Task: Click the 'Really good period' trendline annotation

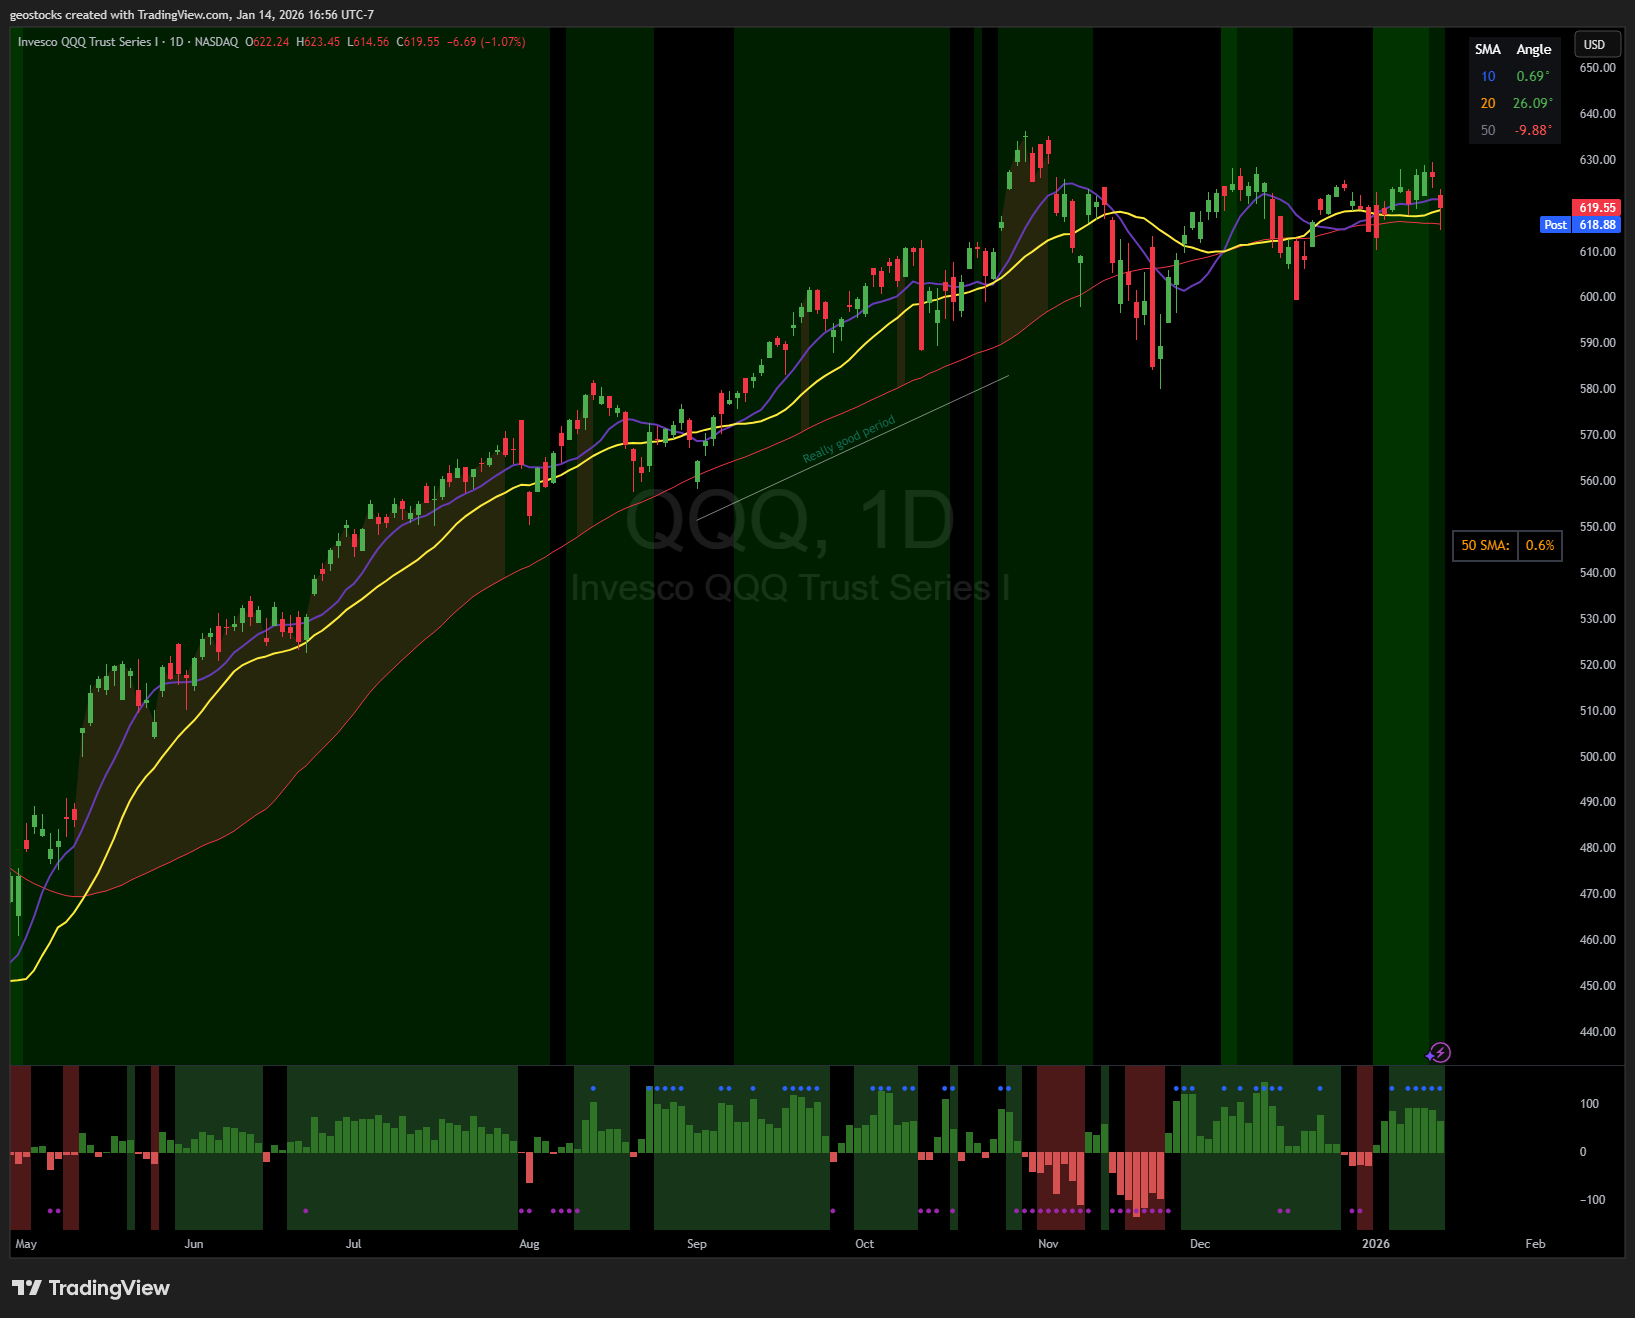Action: pos(849,439)
